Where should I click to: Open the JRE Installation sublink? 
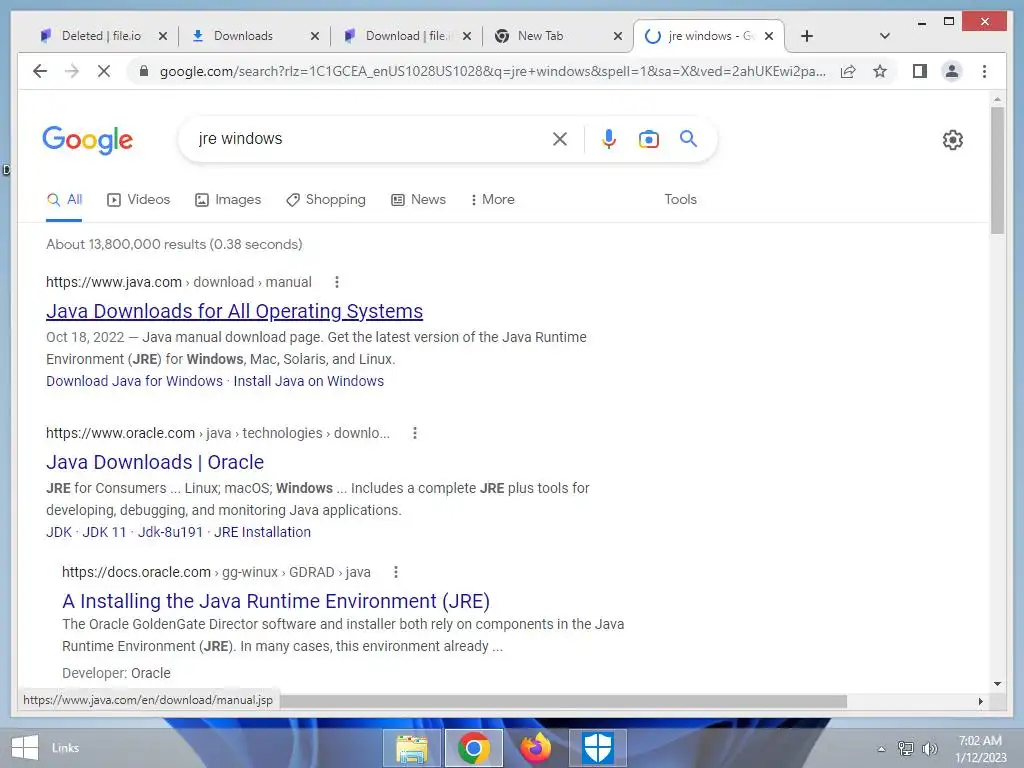(x=263, y=532)
